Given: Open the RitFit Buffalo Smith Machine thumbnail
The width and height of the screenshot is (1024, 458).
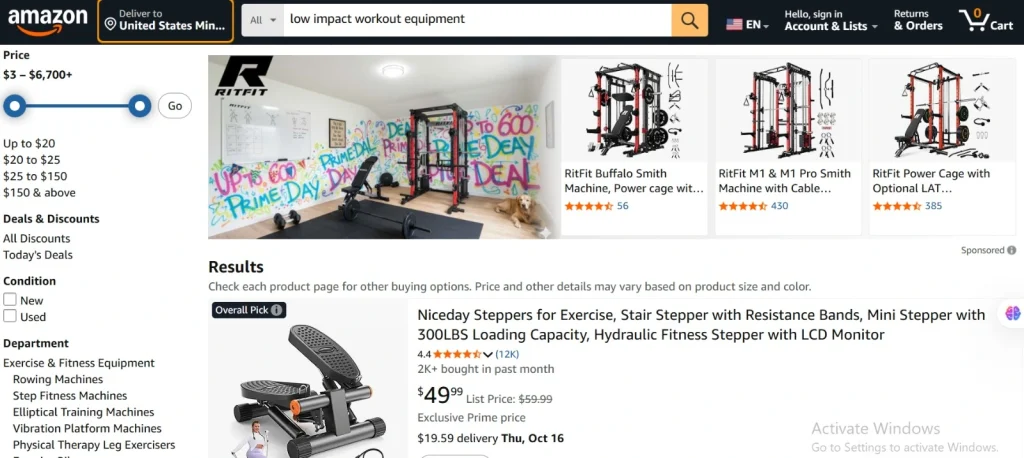Looking at the screenshot, I should [634, 109].
